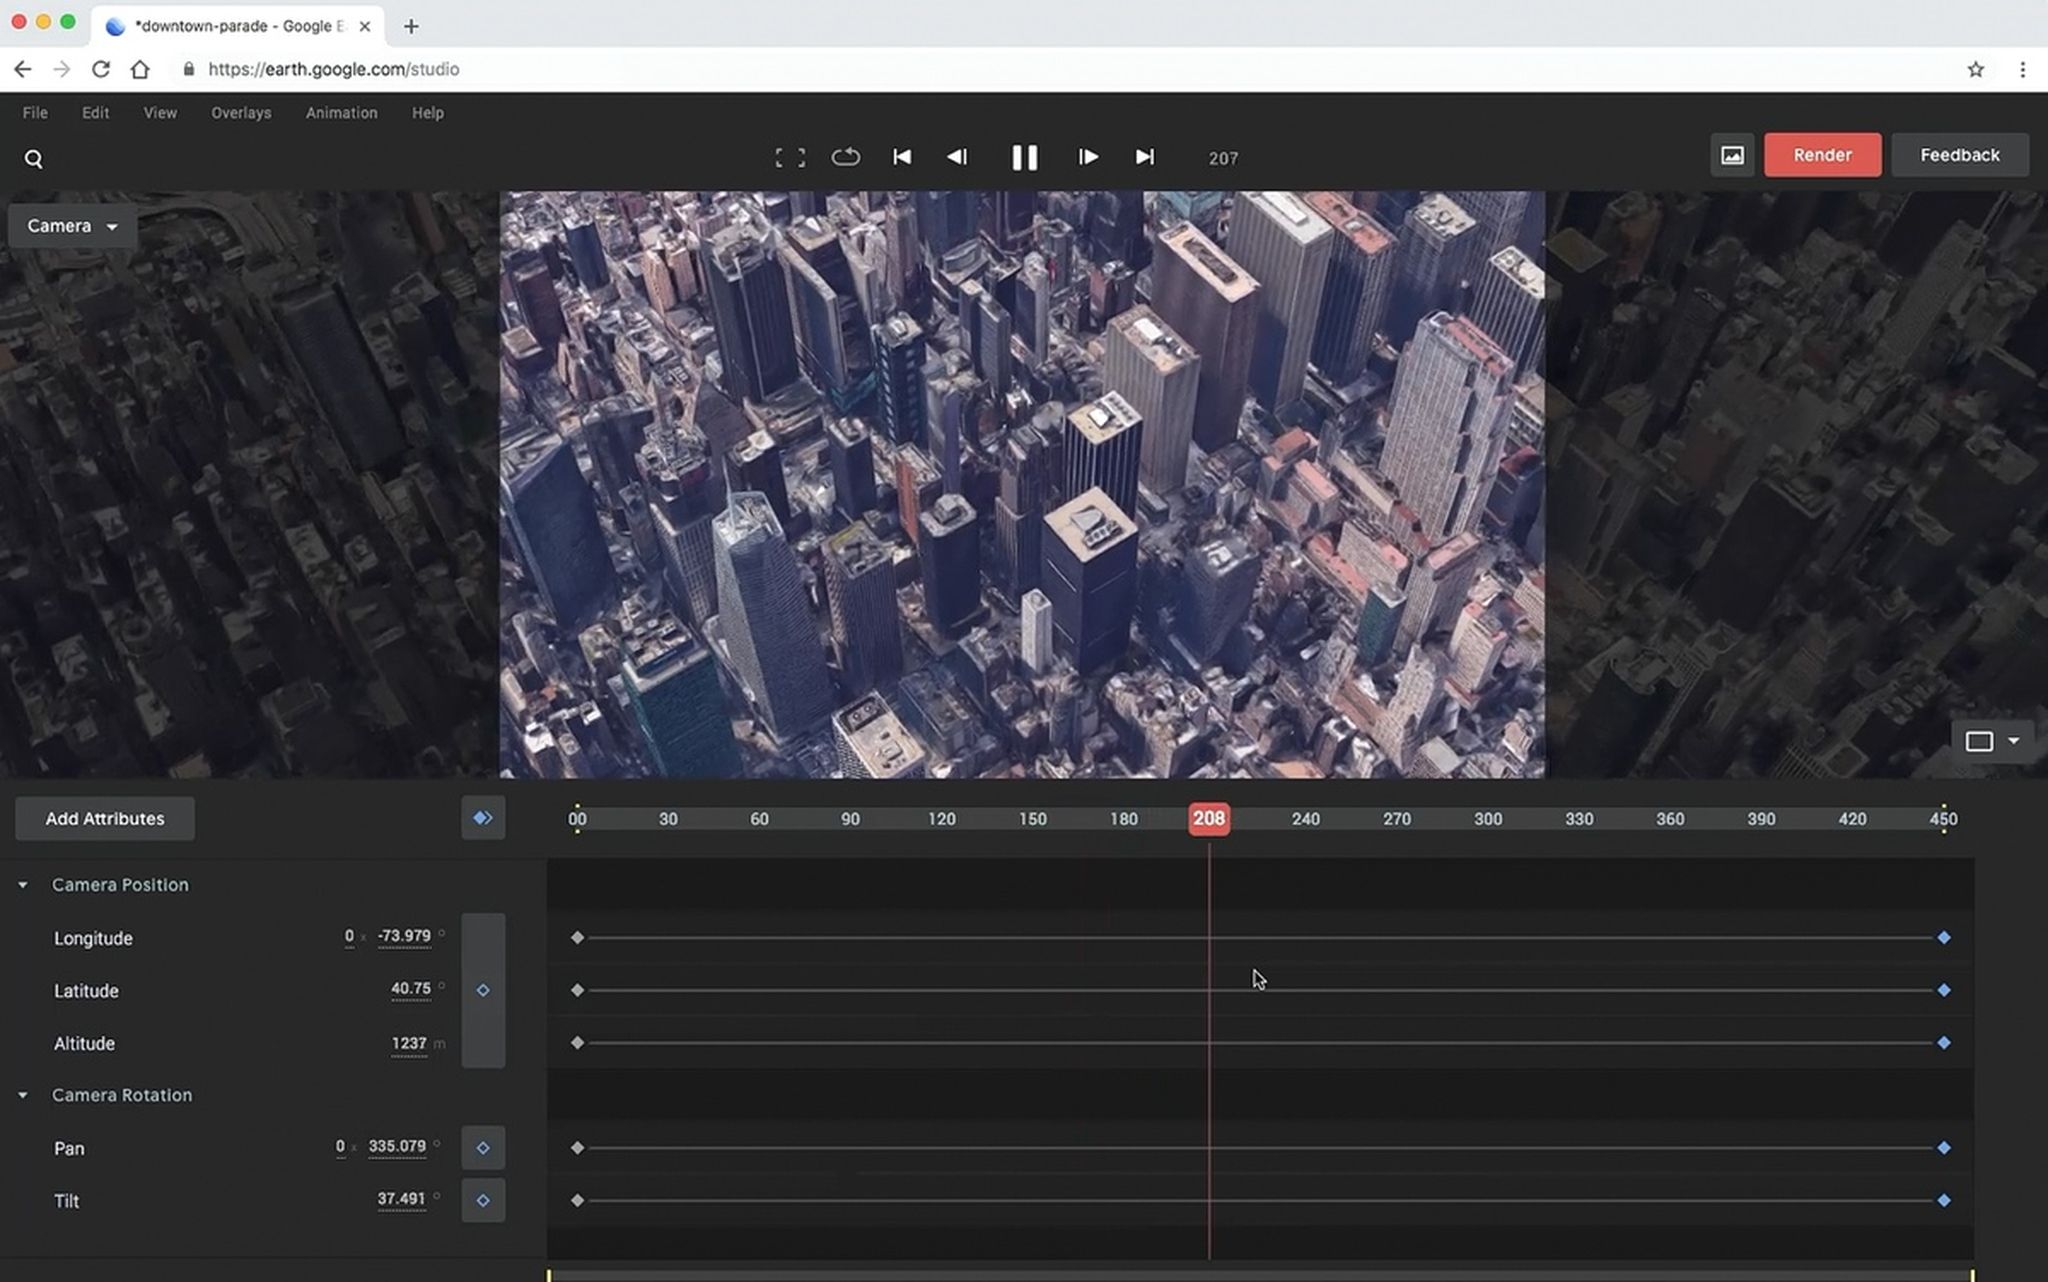The width and height of the screenshot is (2048, 1282).
Task: Open the Camera dropdown
Action: point(71,225)
